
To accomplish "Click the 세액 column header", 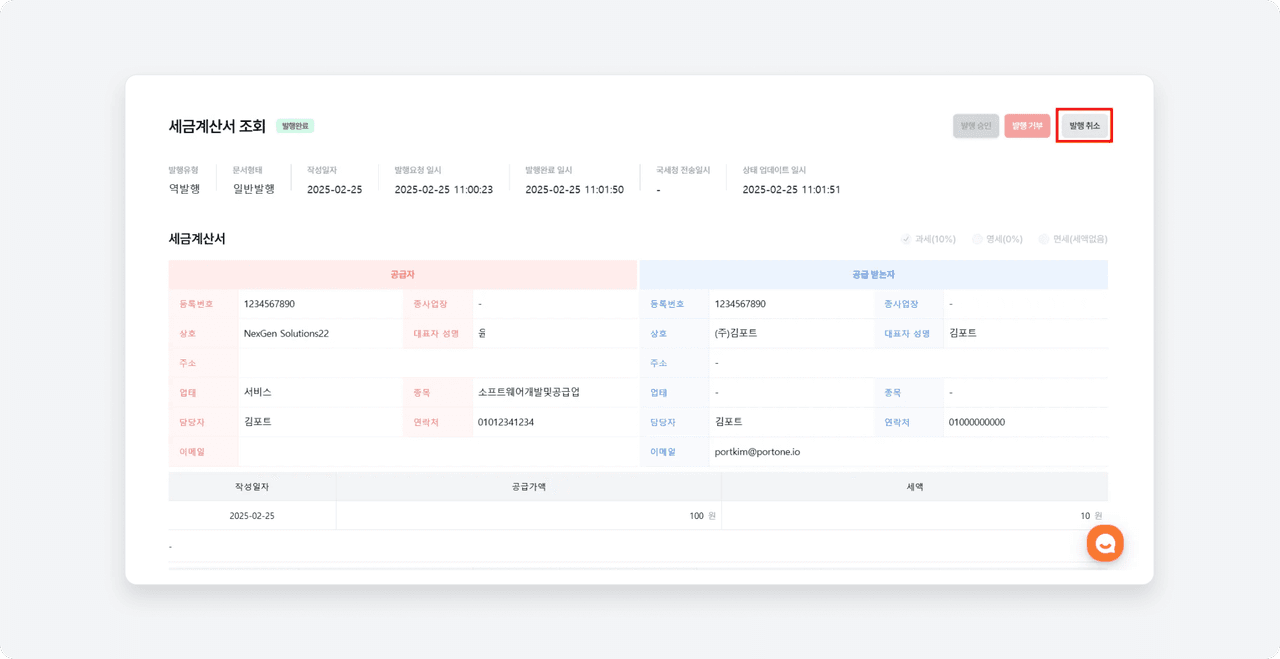I will click(914, 487).
